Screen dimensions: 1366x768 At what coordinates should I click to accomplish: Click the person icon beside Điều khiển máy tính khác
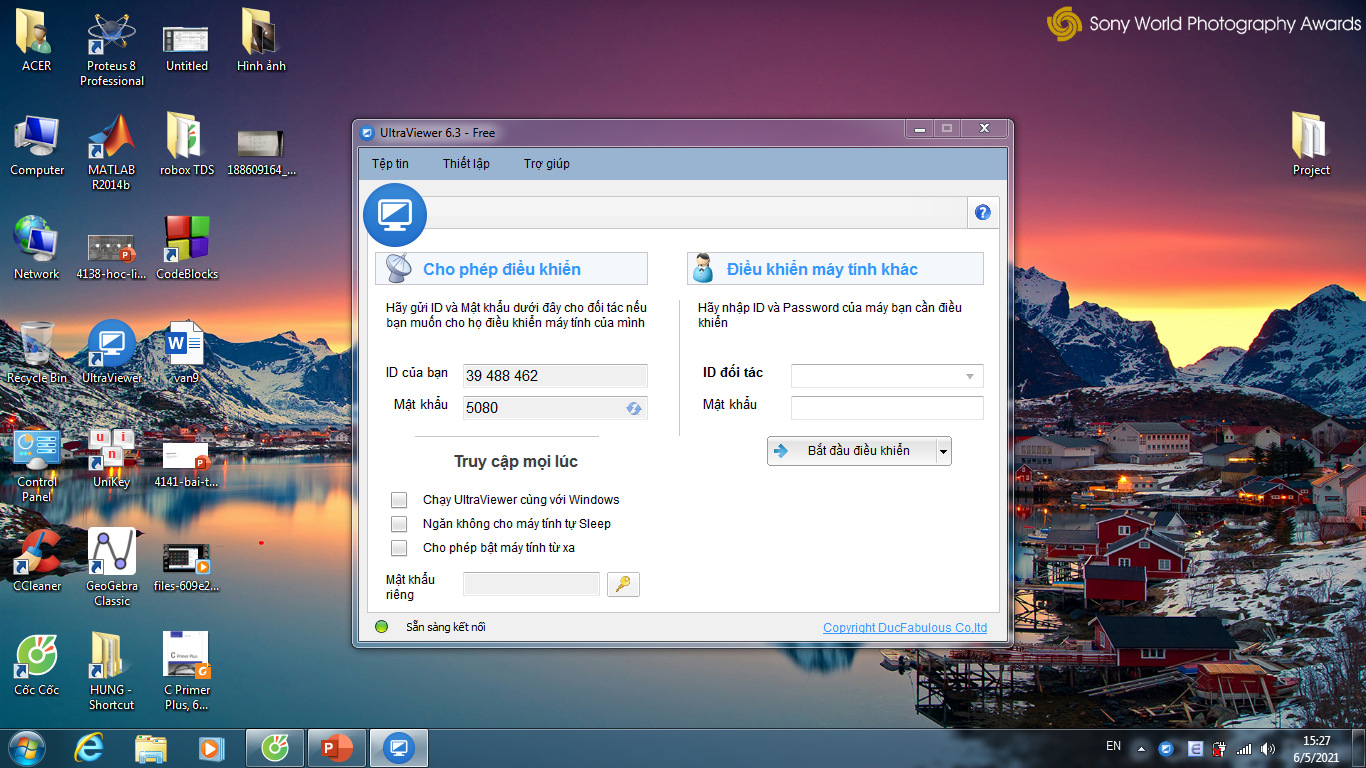pos(704,268)
